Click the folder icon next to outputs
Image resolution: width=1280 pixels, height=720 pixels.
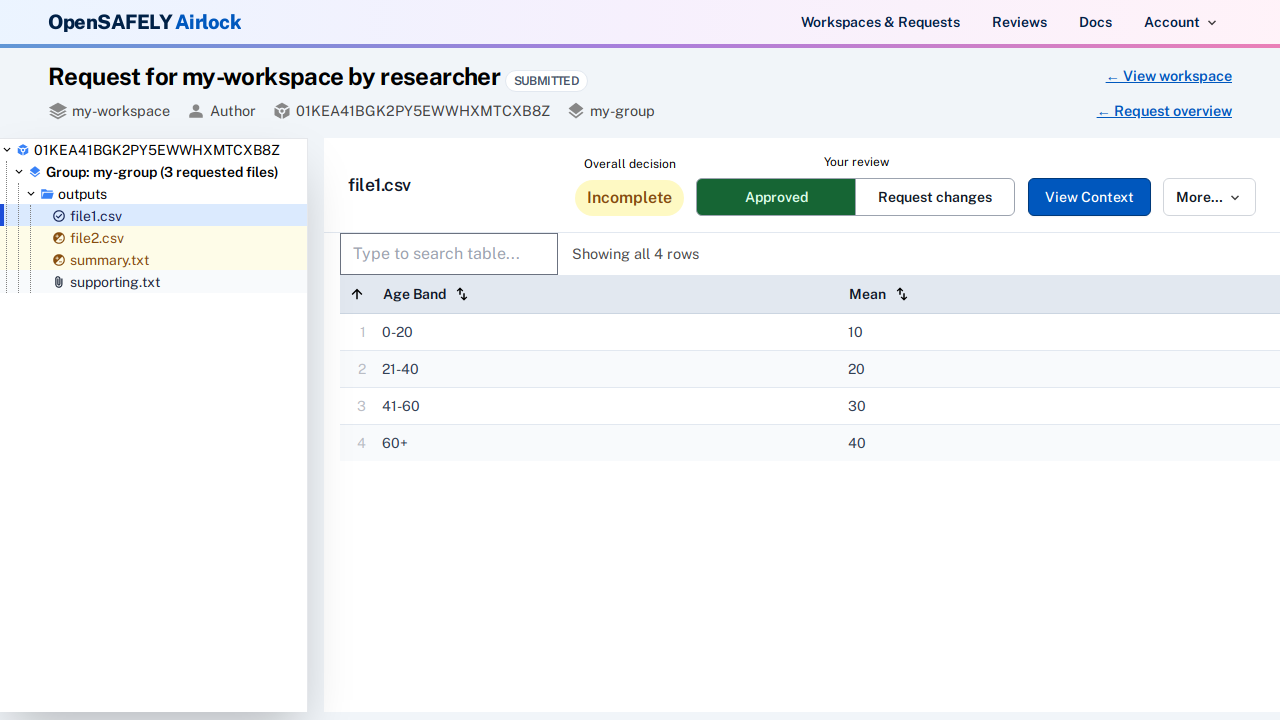pos(48,194)
